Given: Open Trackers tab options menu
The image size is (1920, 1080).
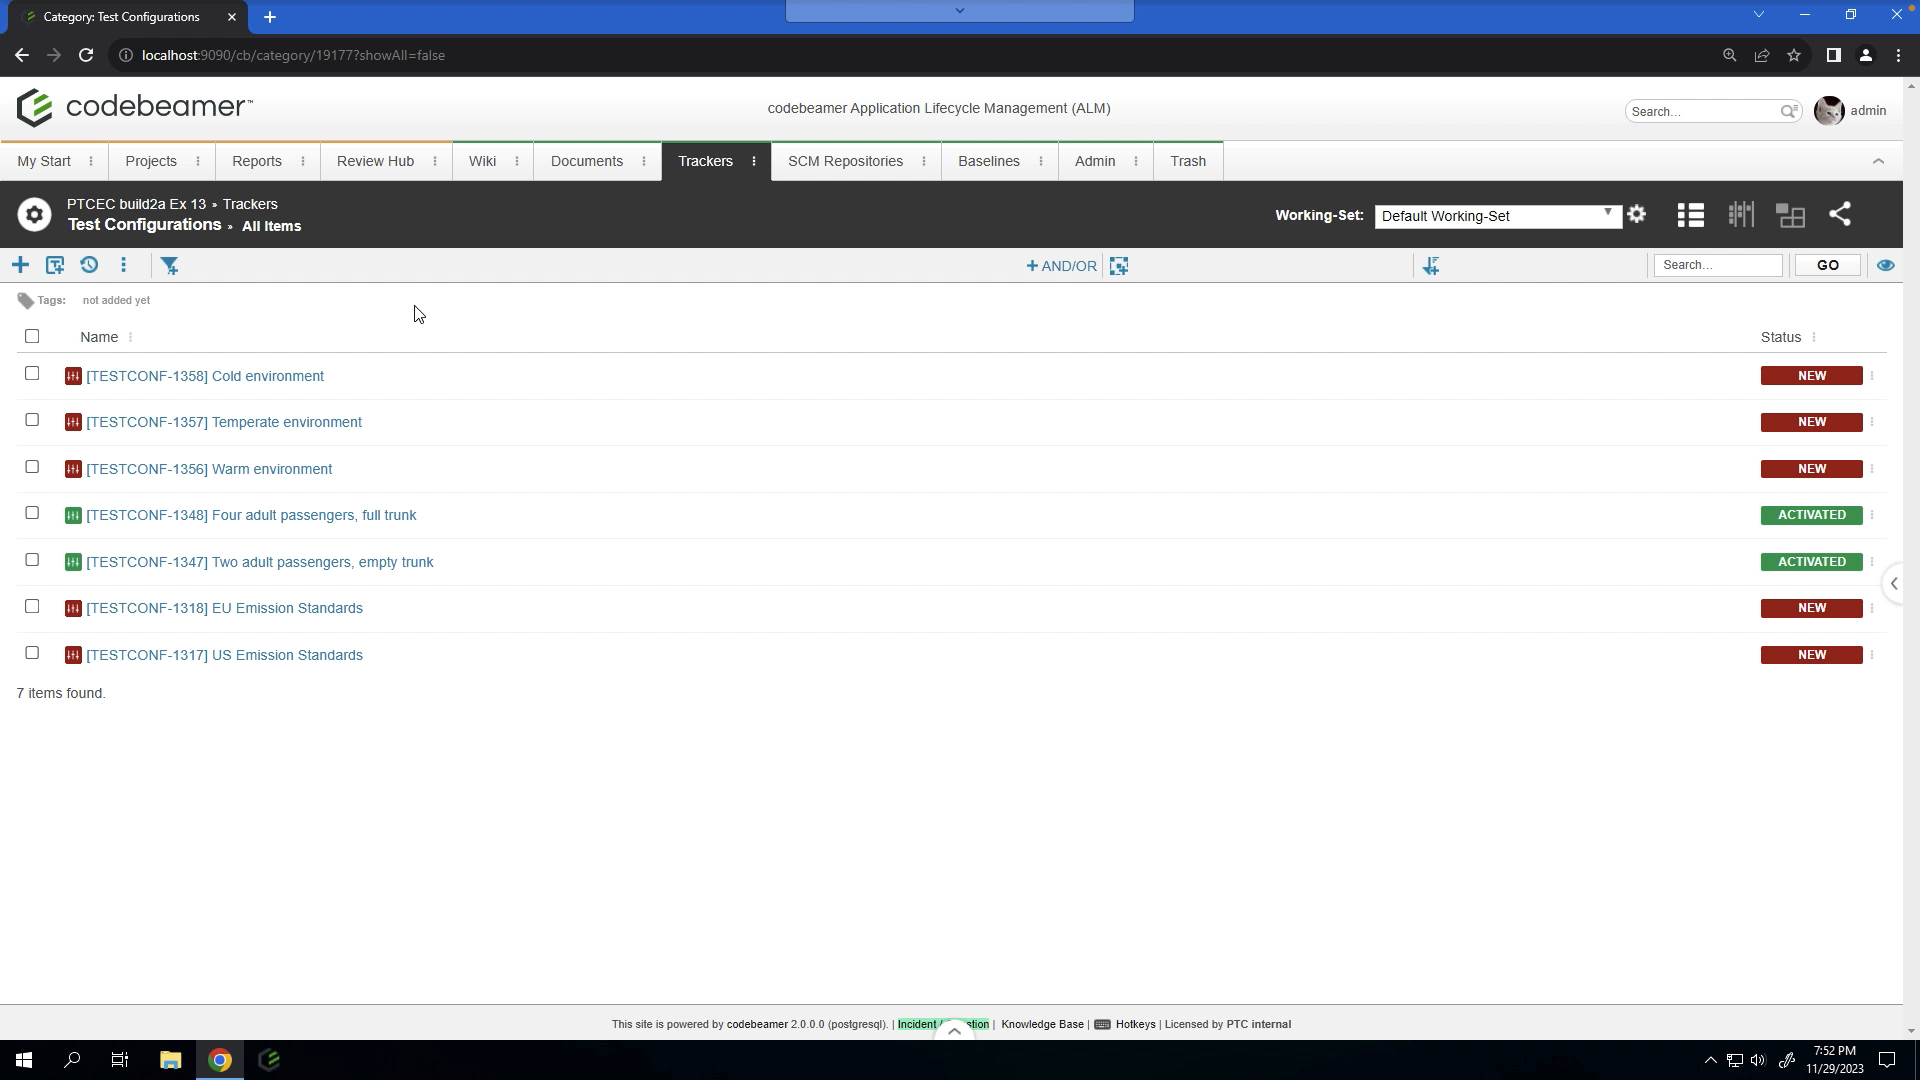Looking at the screenshot, I should click(754, 161).
